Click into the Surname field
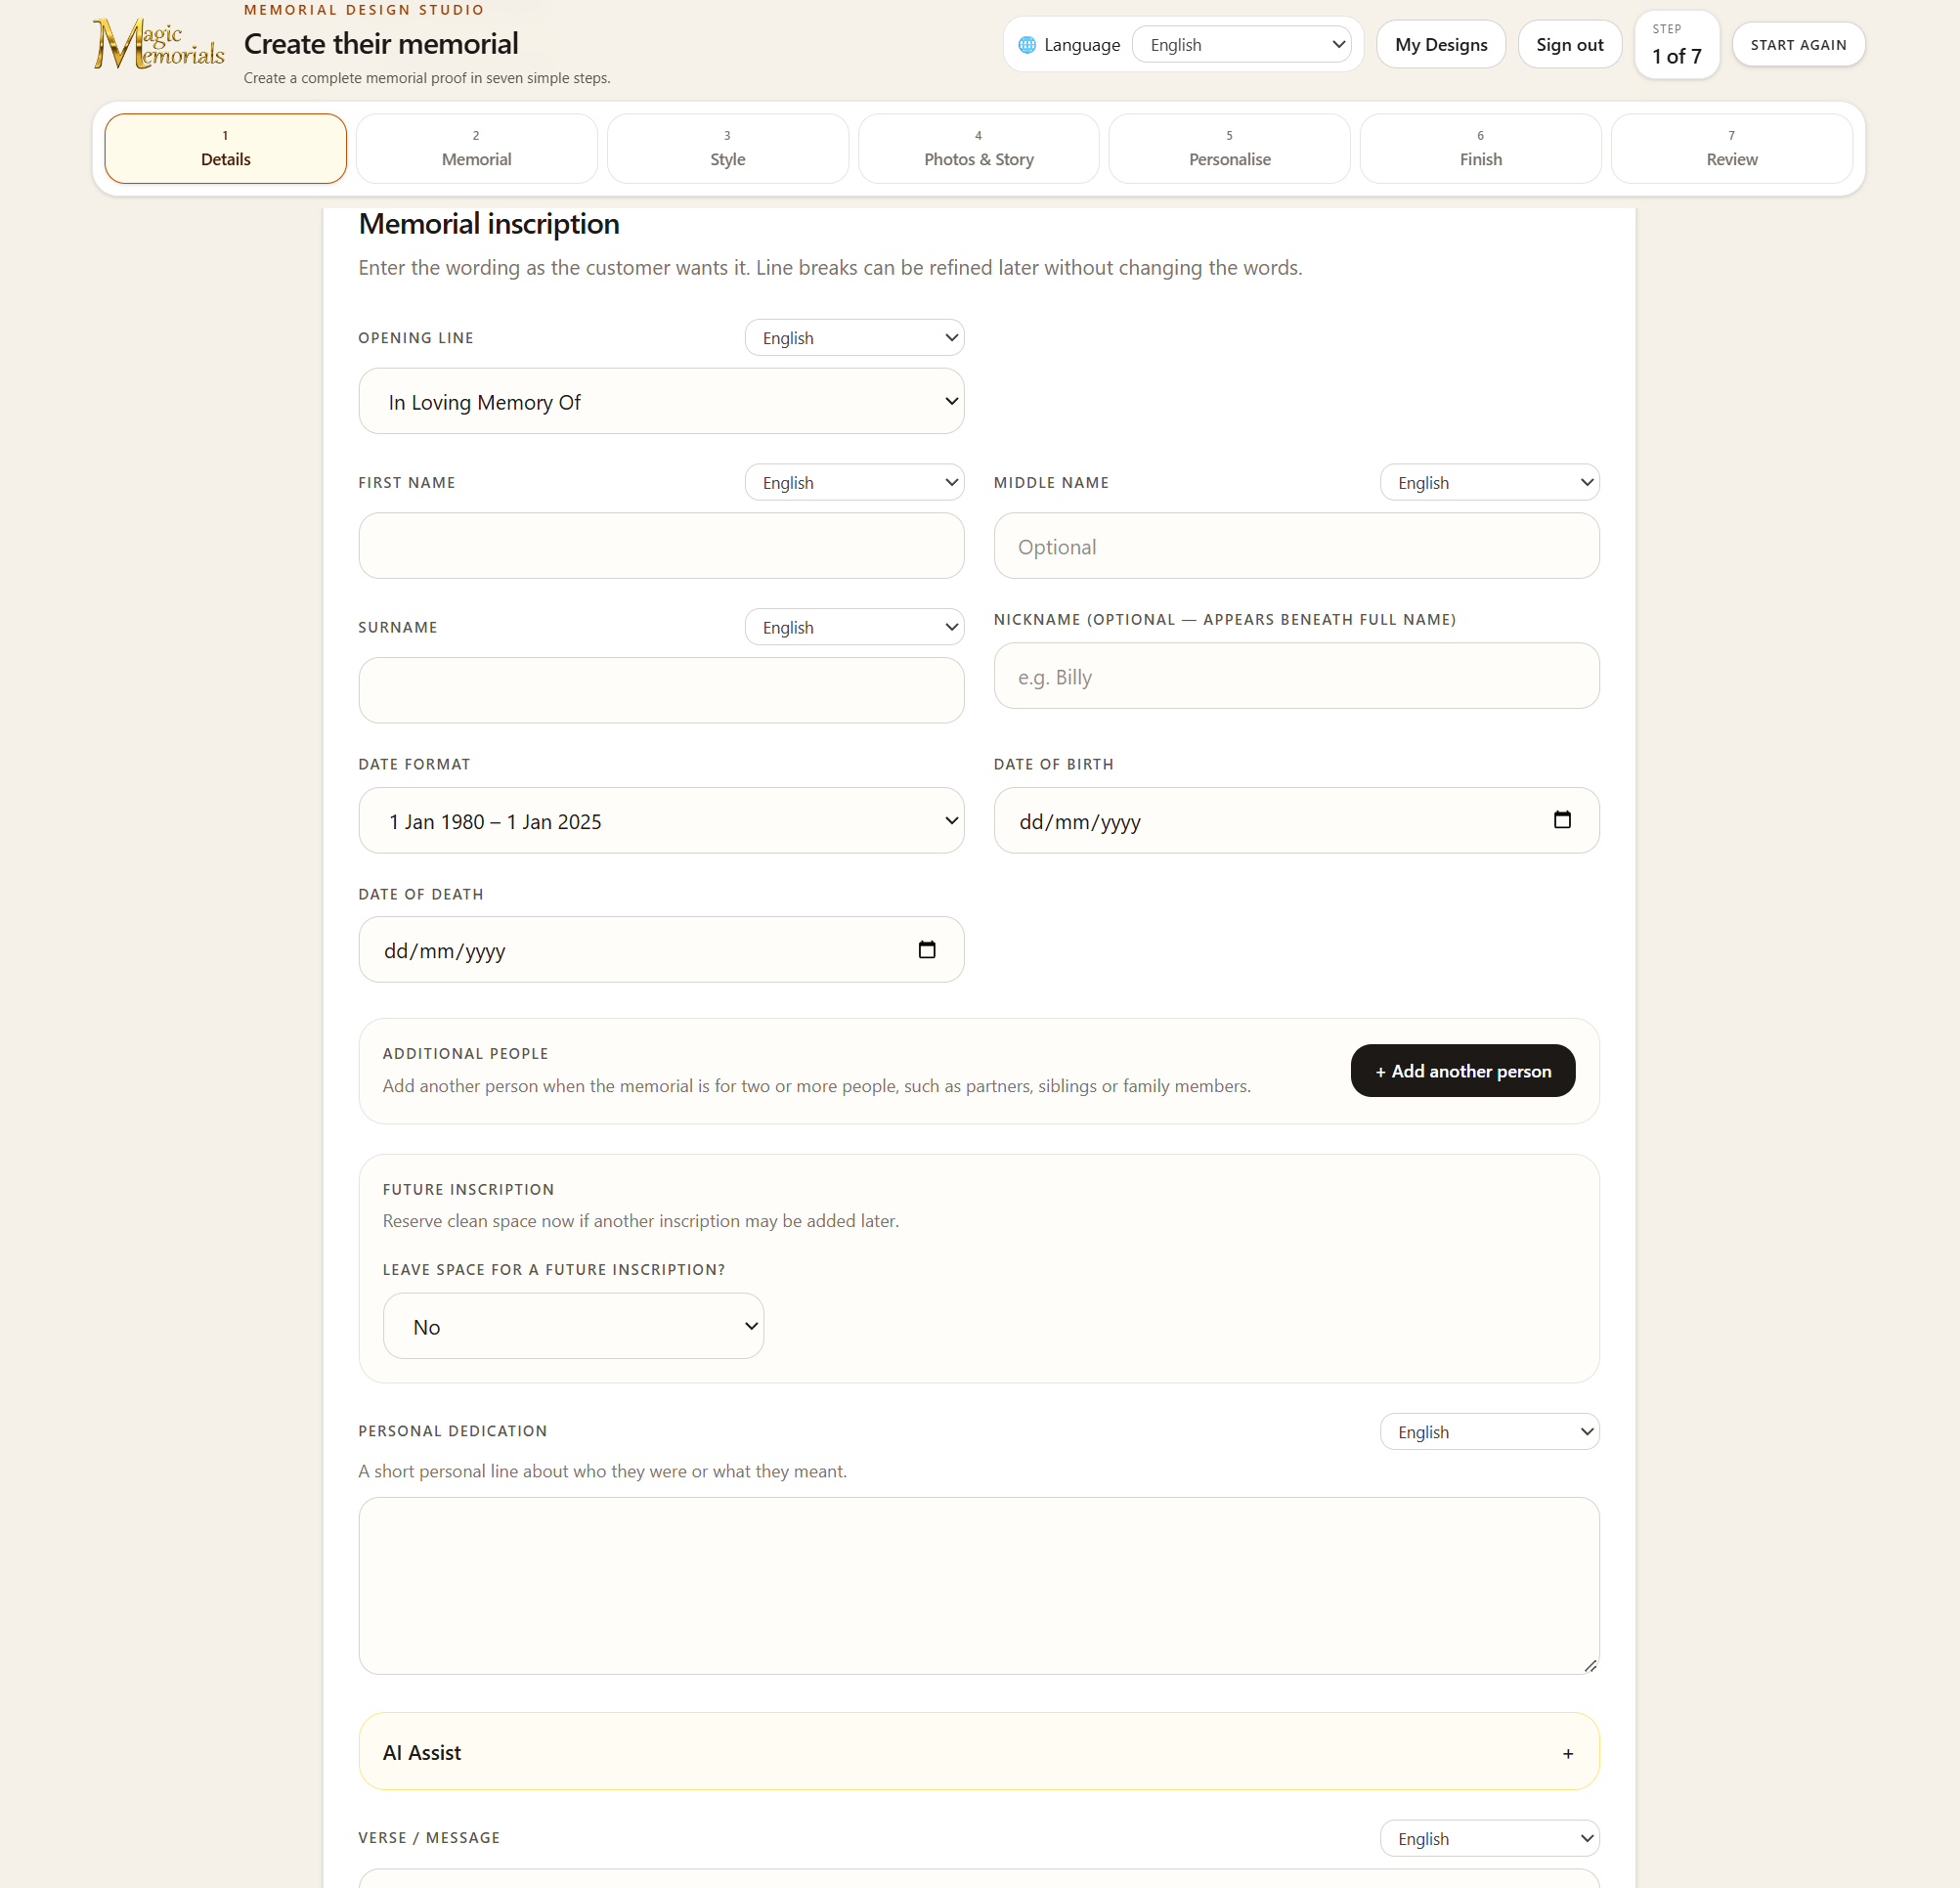1960x1888 pixels. point(661,690)
